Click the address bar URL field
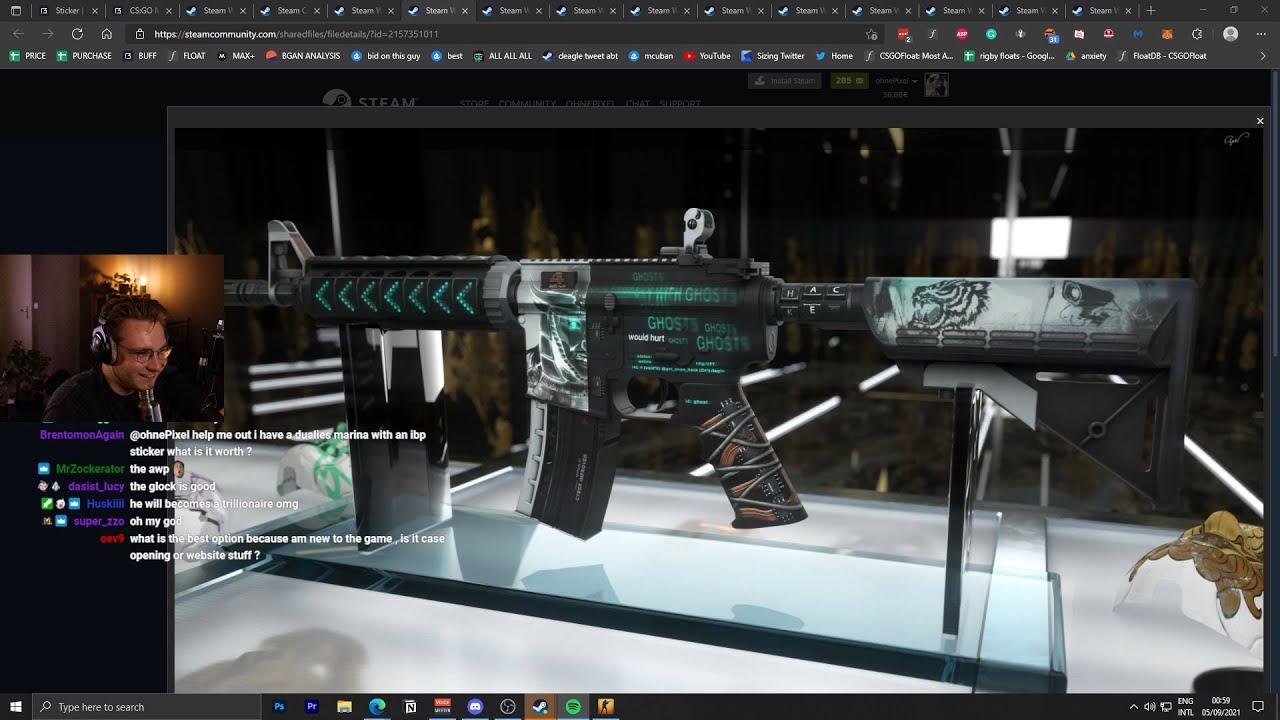Image resolution: width=1280 pixels, height=720 pixels. coord(500,34)
